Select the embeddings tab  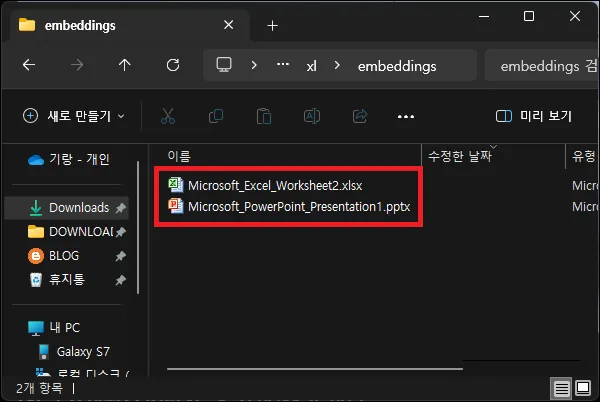130,25
